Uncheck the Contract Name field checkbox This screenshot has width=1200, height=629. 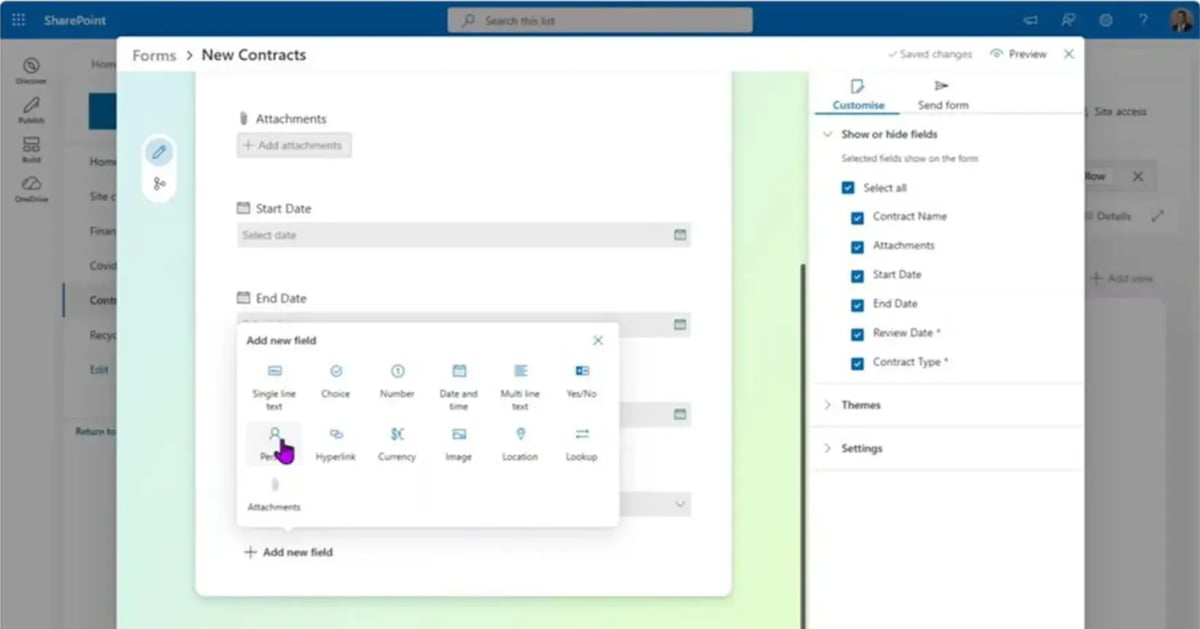(x=857, y=217)
